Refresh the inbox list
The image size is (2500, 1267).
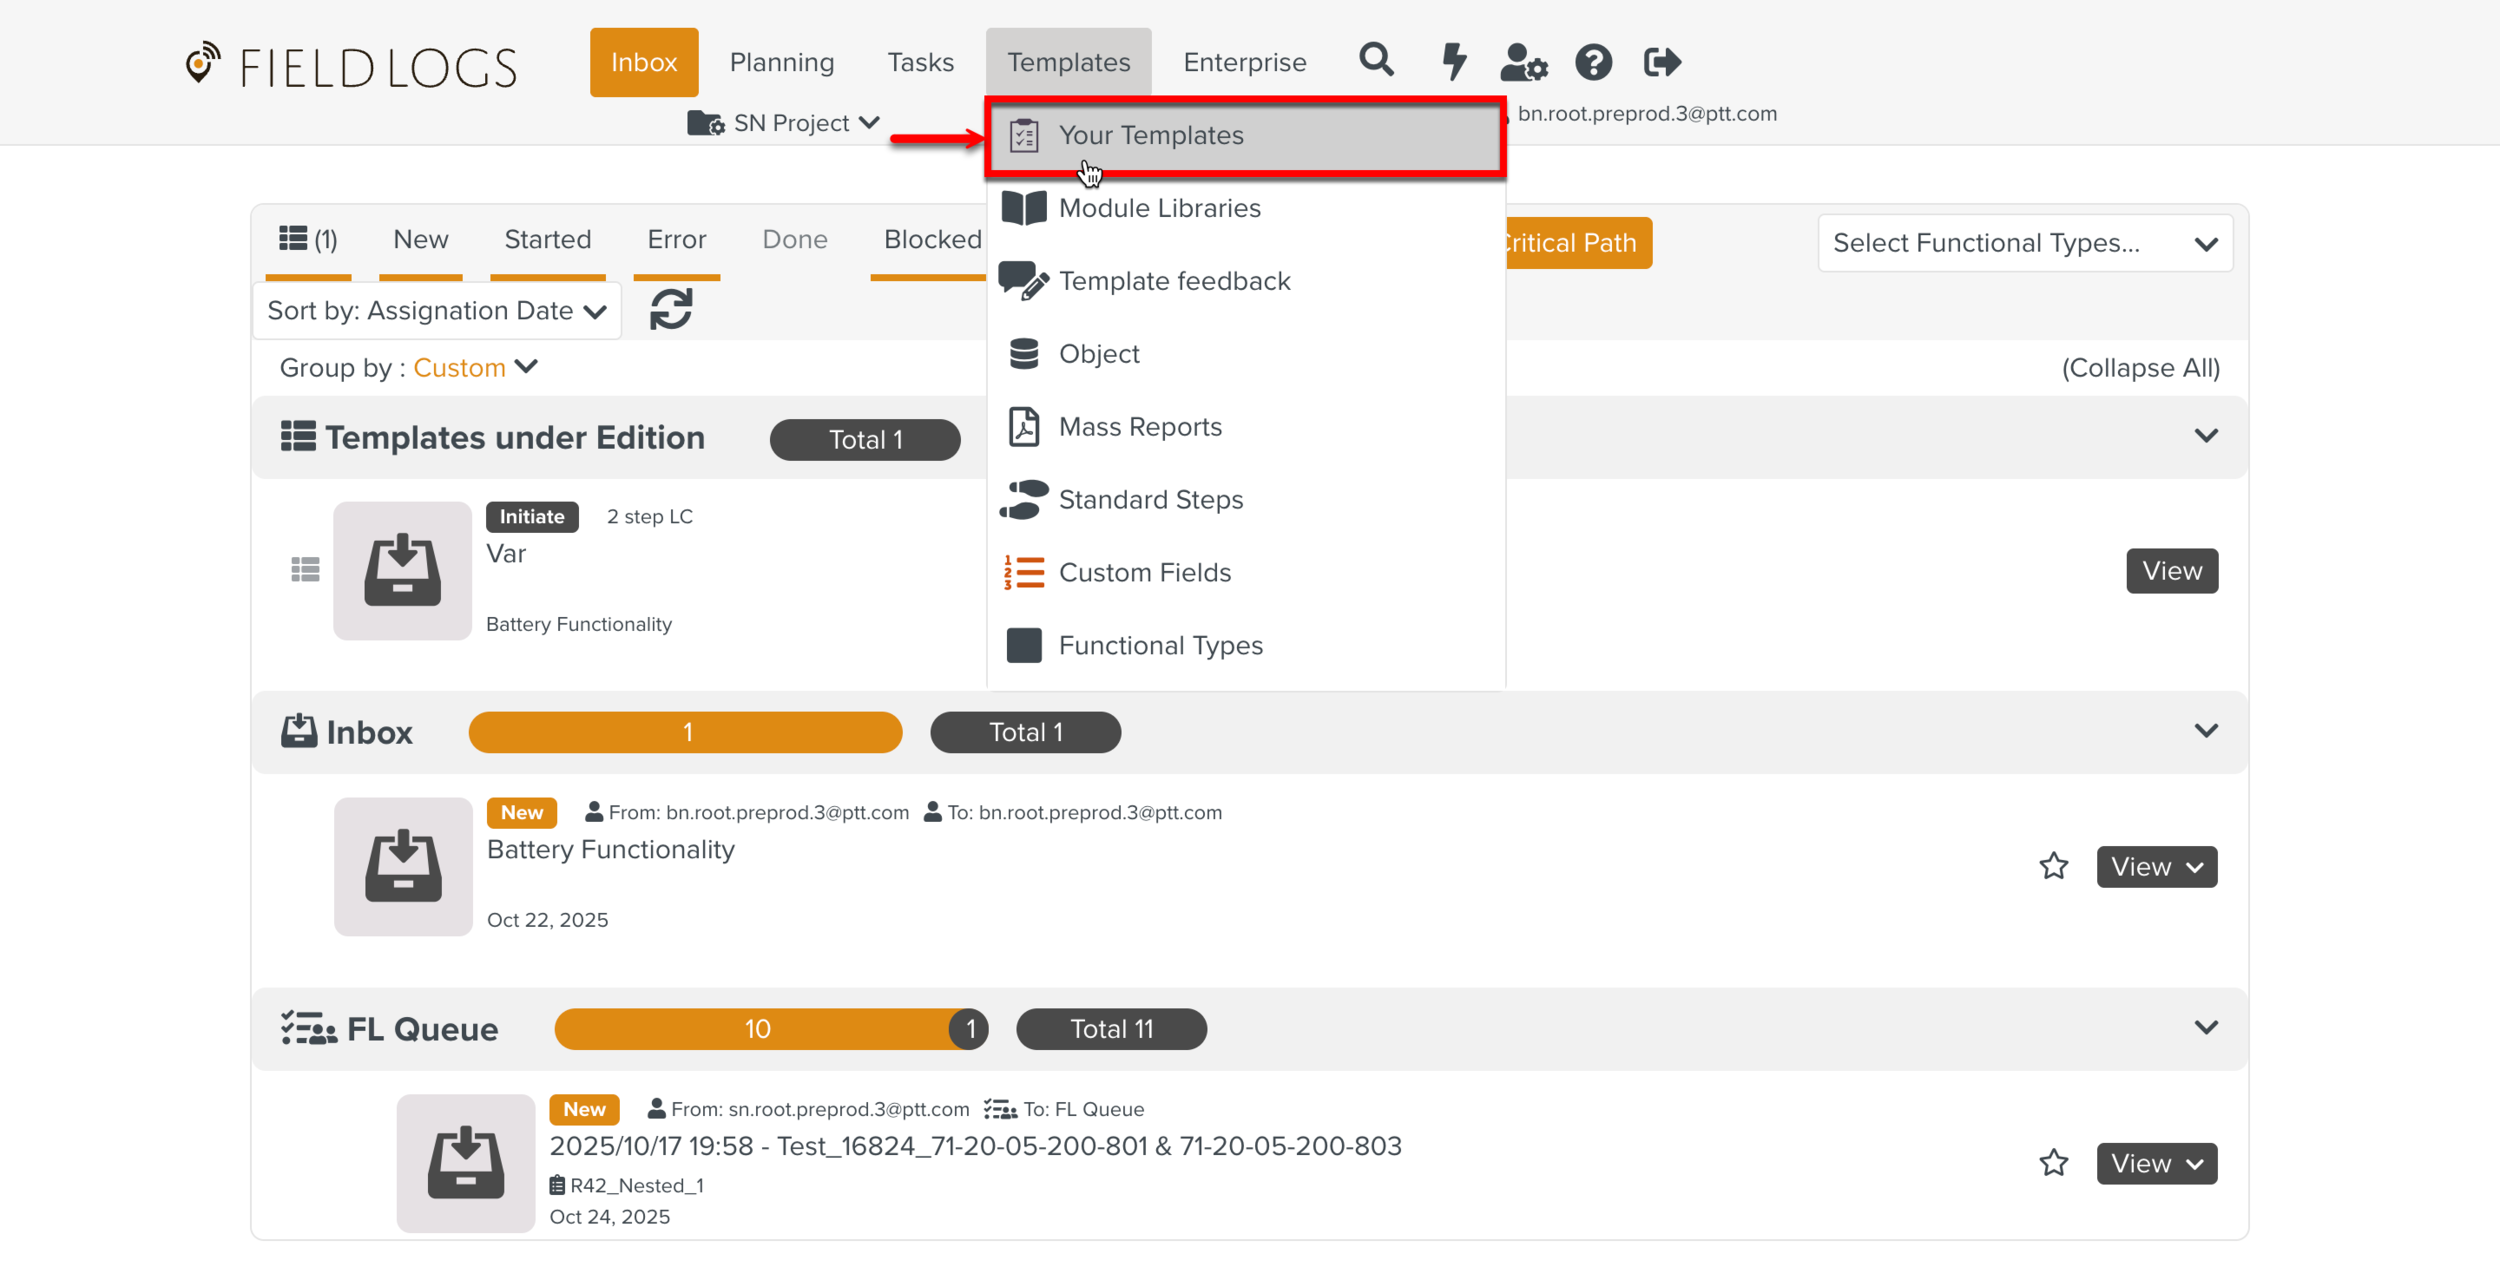click(671, 309)
